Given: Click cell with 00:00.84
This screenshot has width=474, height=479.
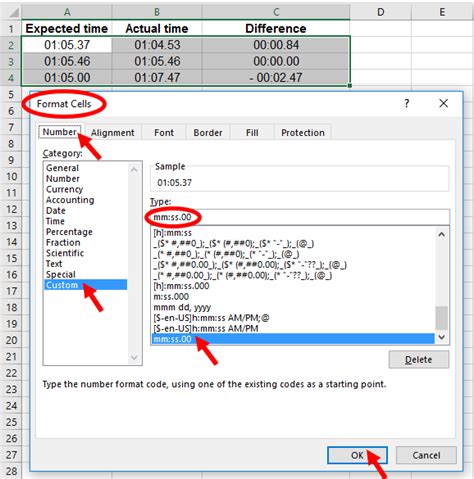Looking at the screenshot, I should [x=276, y=45].
